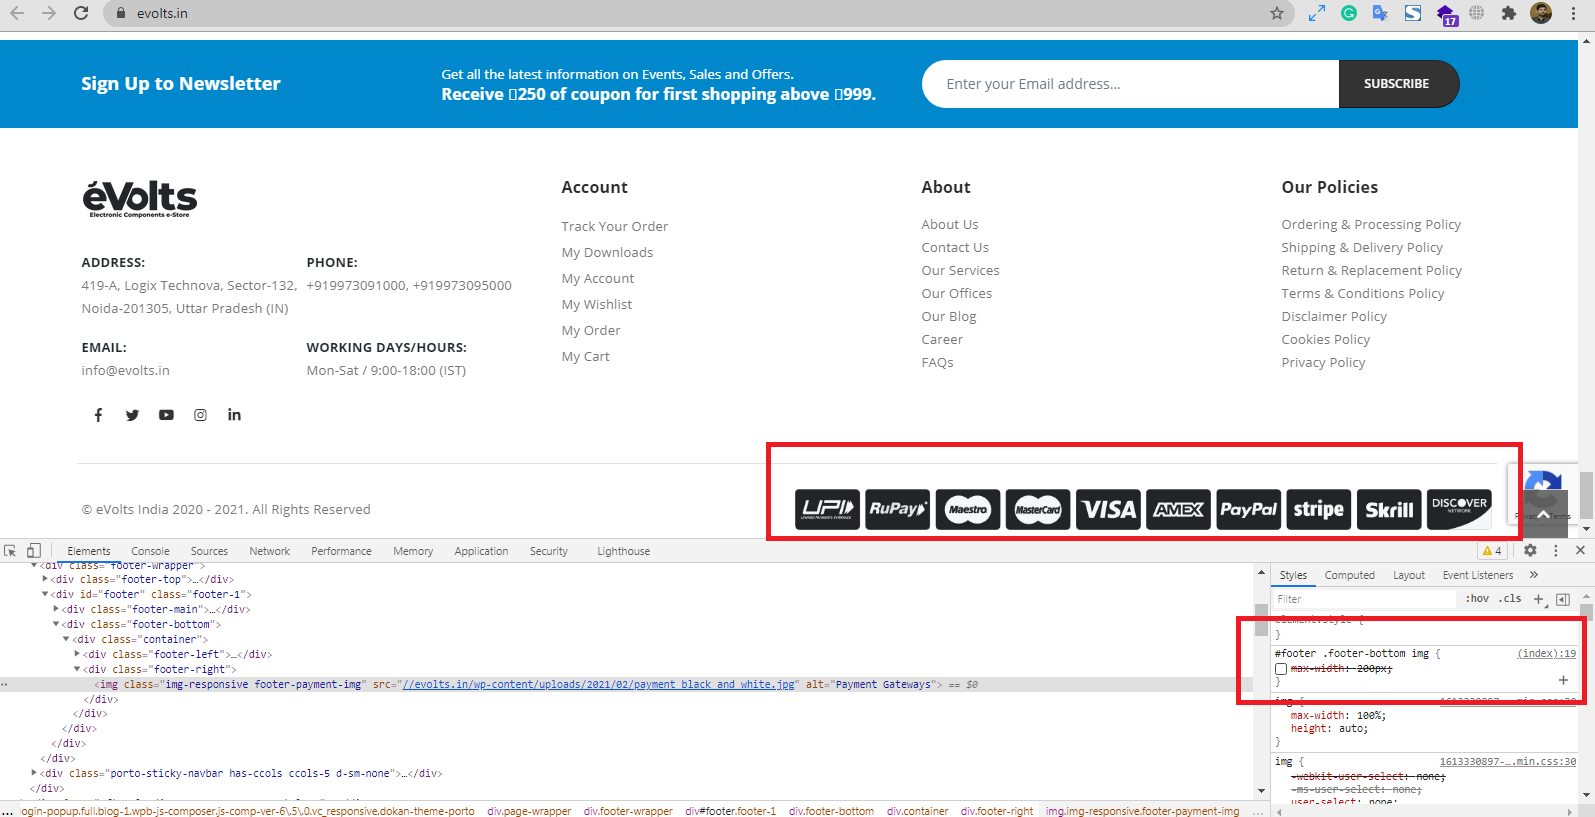This screenshot has height=817, width=1595.
Task: Open the Chrome three-dot menu
Action: coord(1573,13)
